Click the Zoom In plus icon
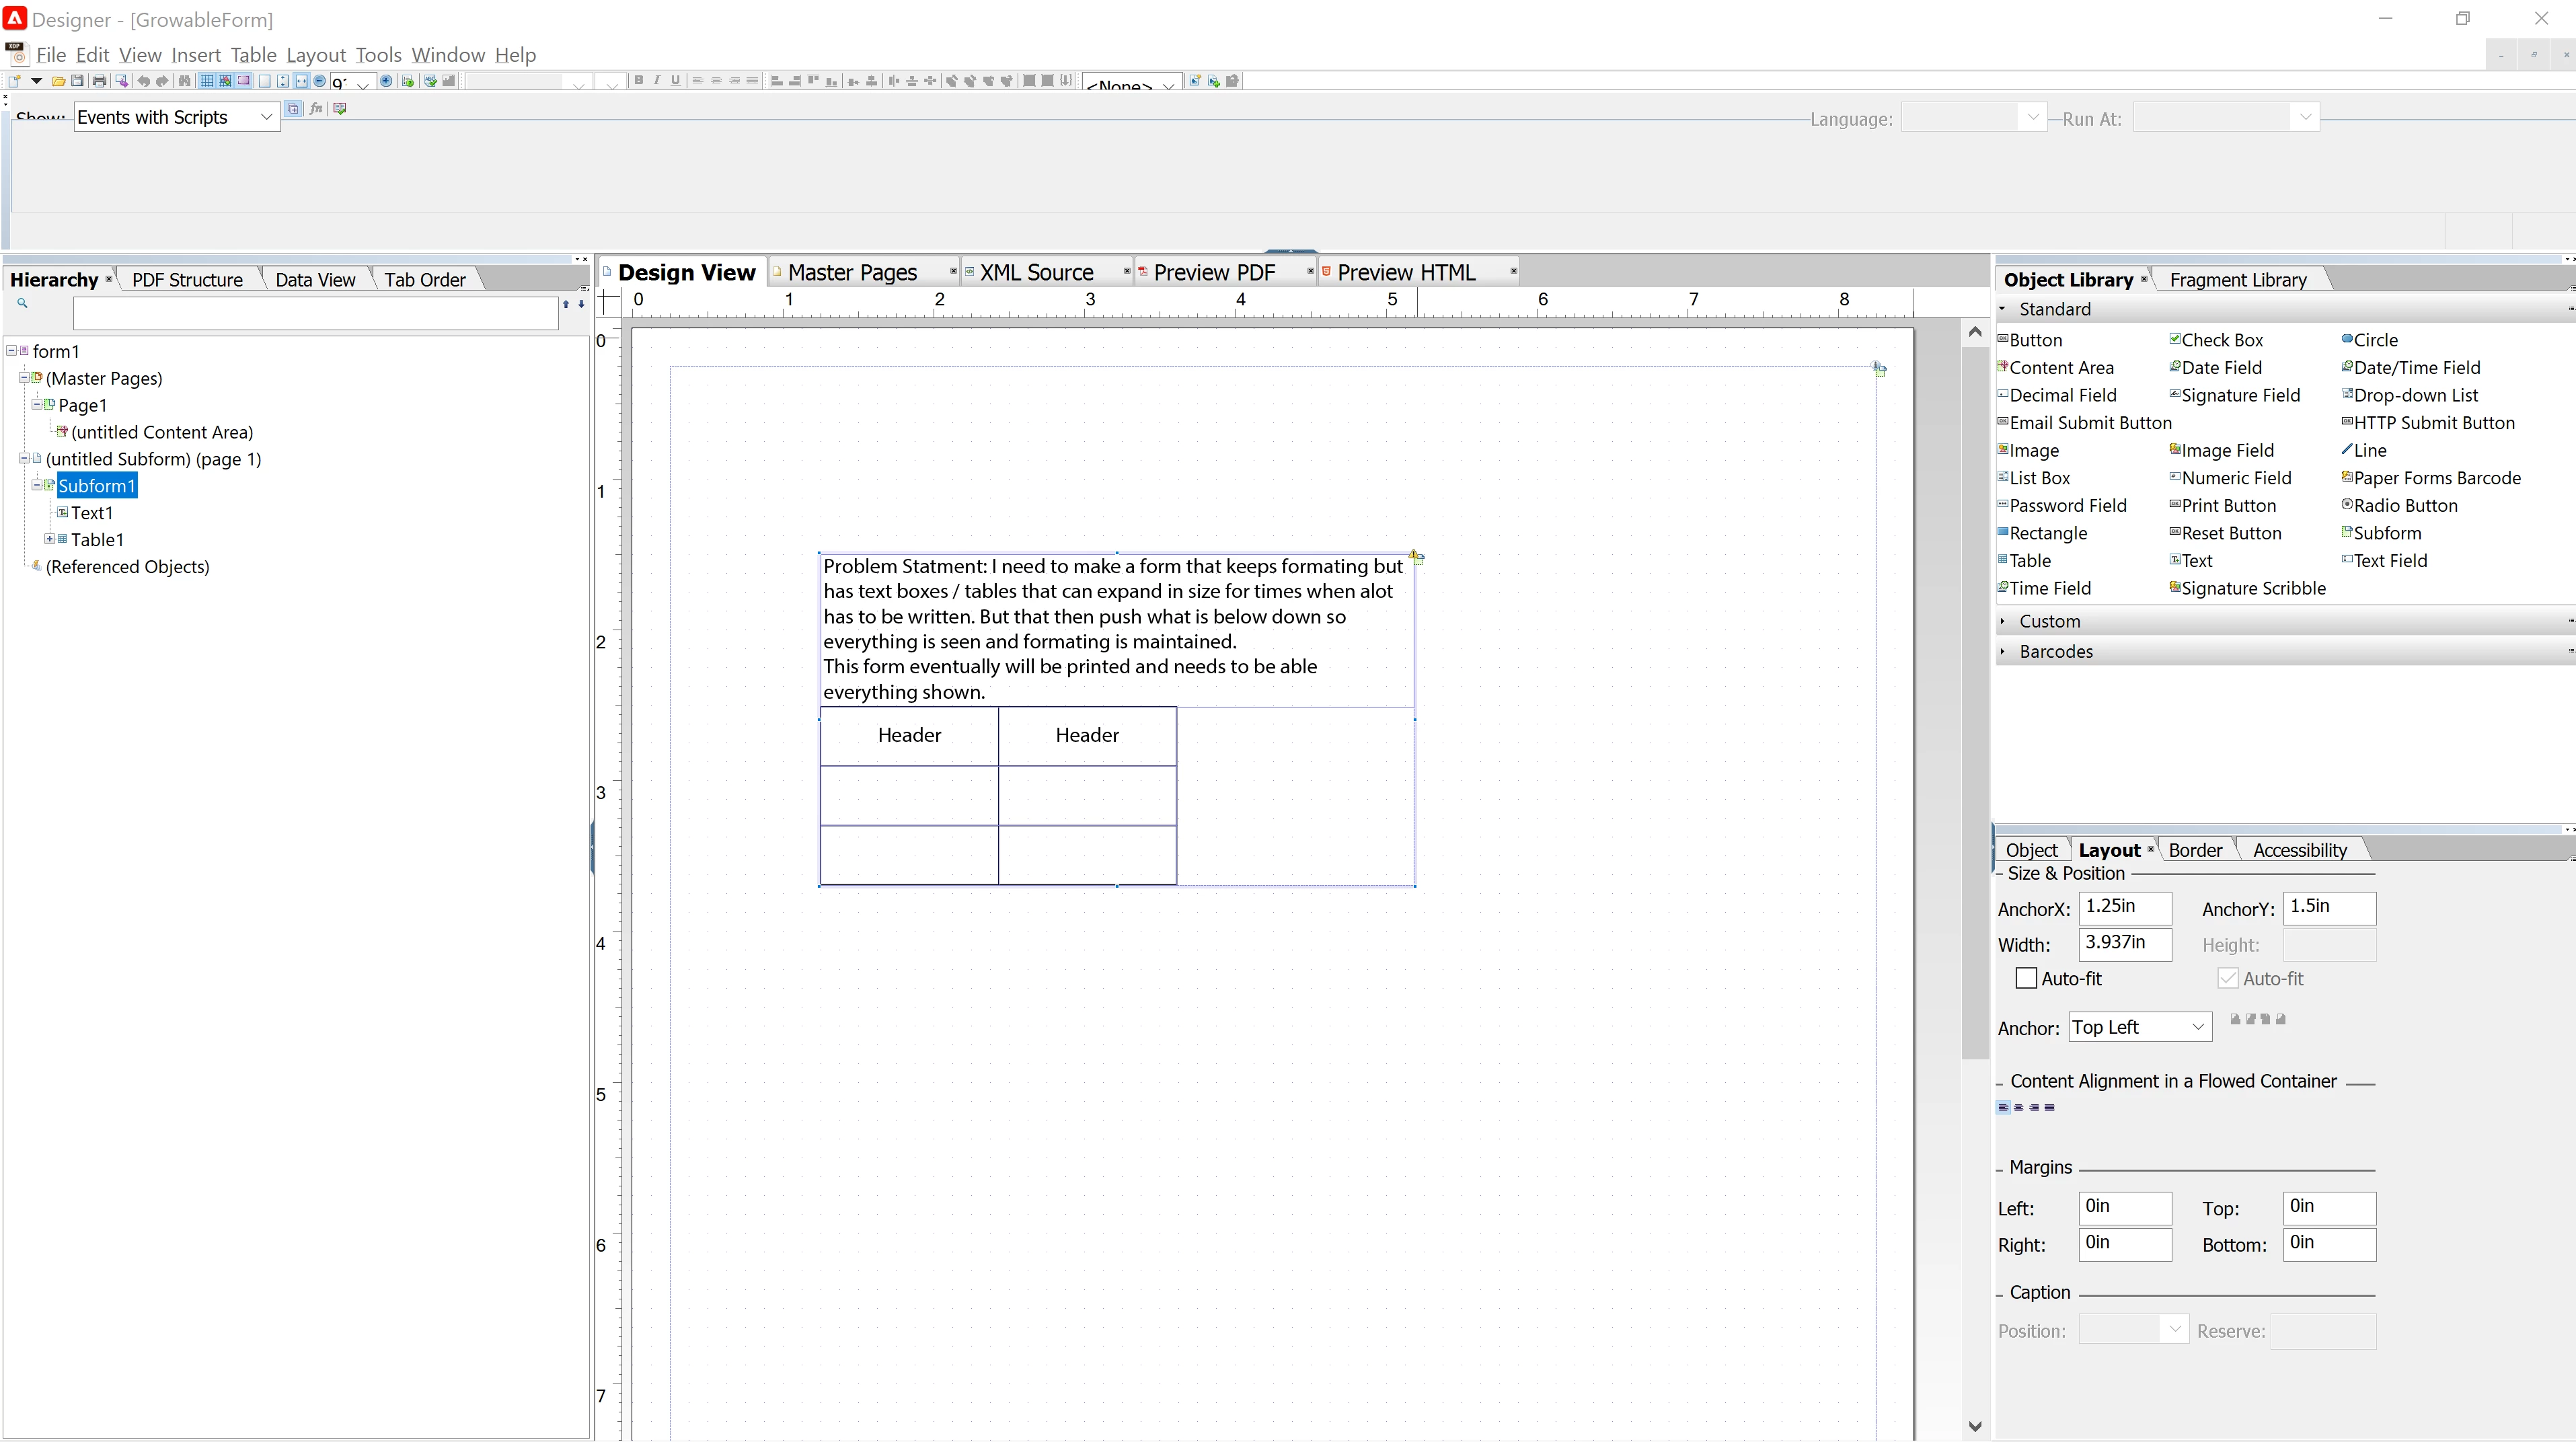2576x1442 pixels. point(386,81)
